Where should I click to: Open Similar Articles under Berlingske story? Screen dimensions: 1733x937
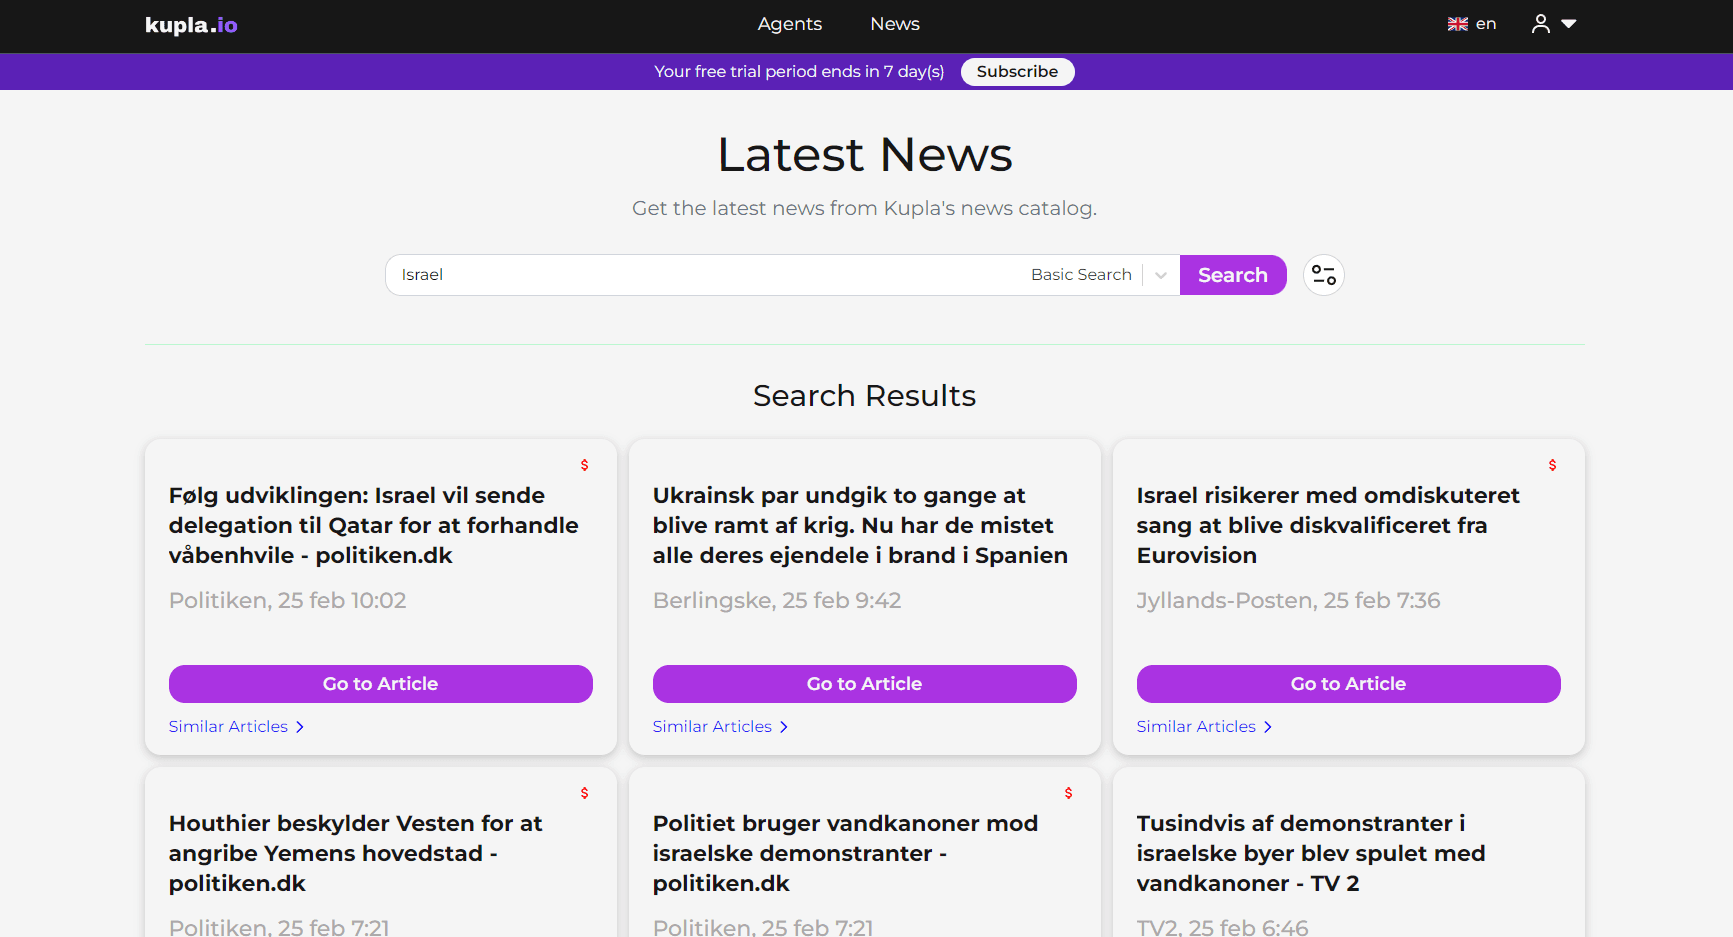pos(720,727)
